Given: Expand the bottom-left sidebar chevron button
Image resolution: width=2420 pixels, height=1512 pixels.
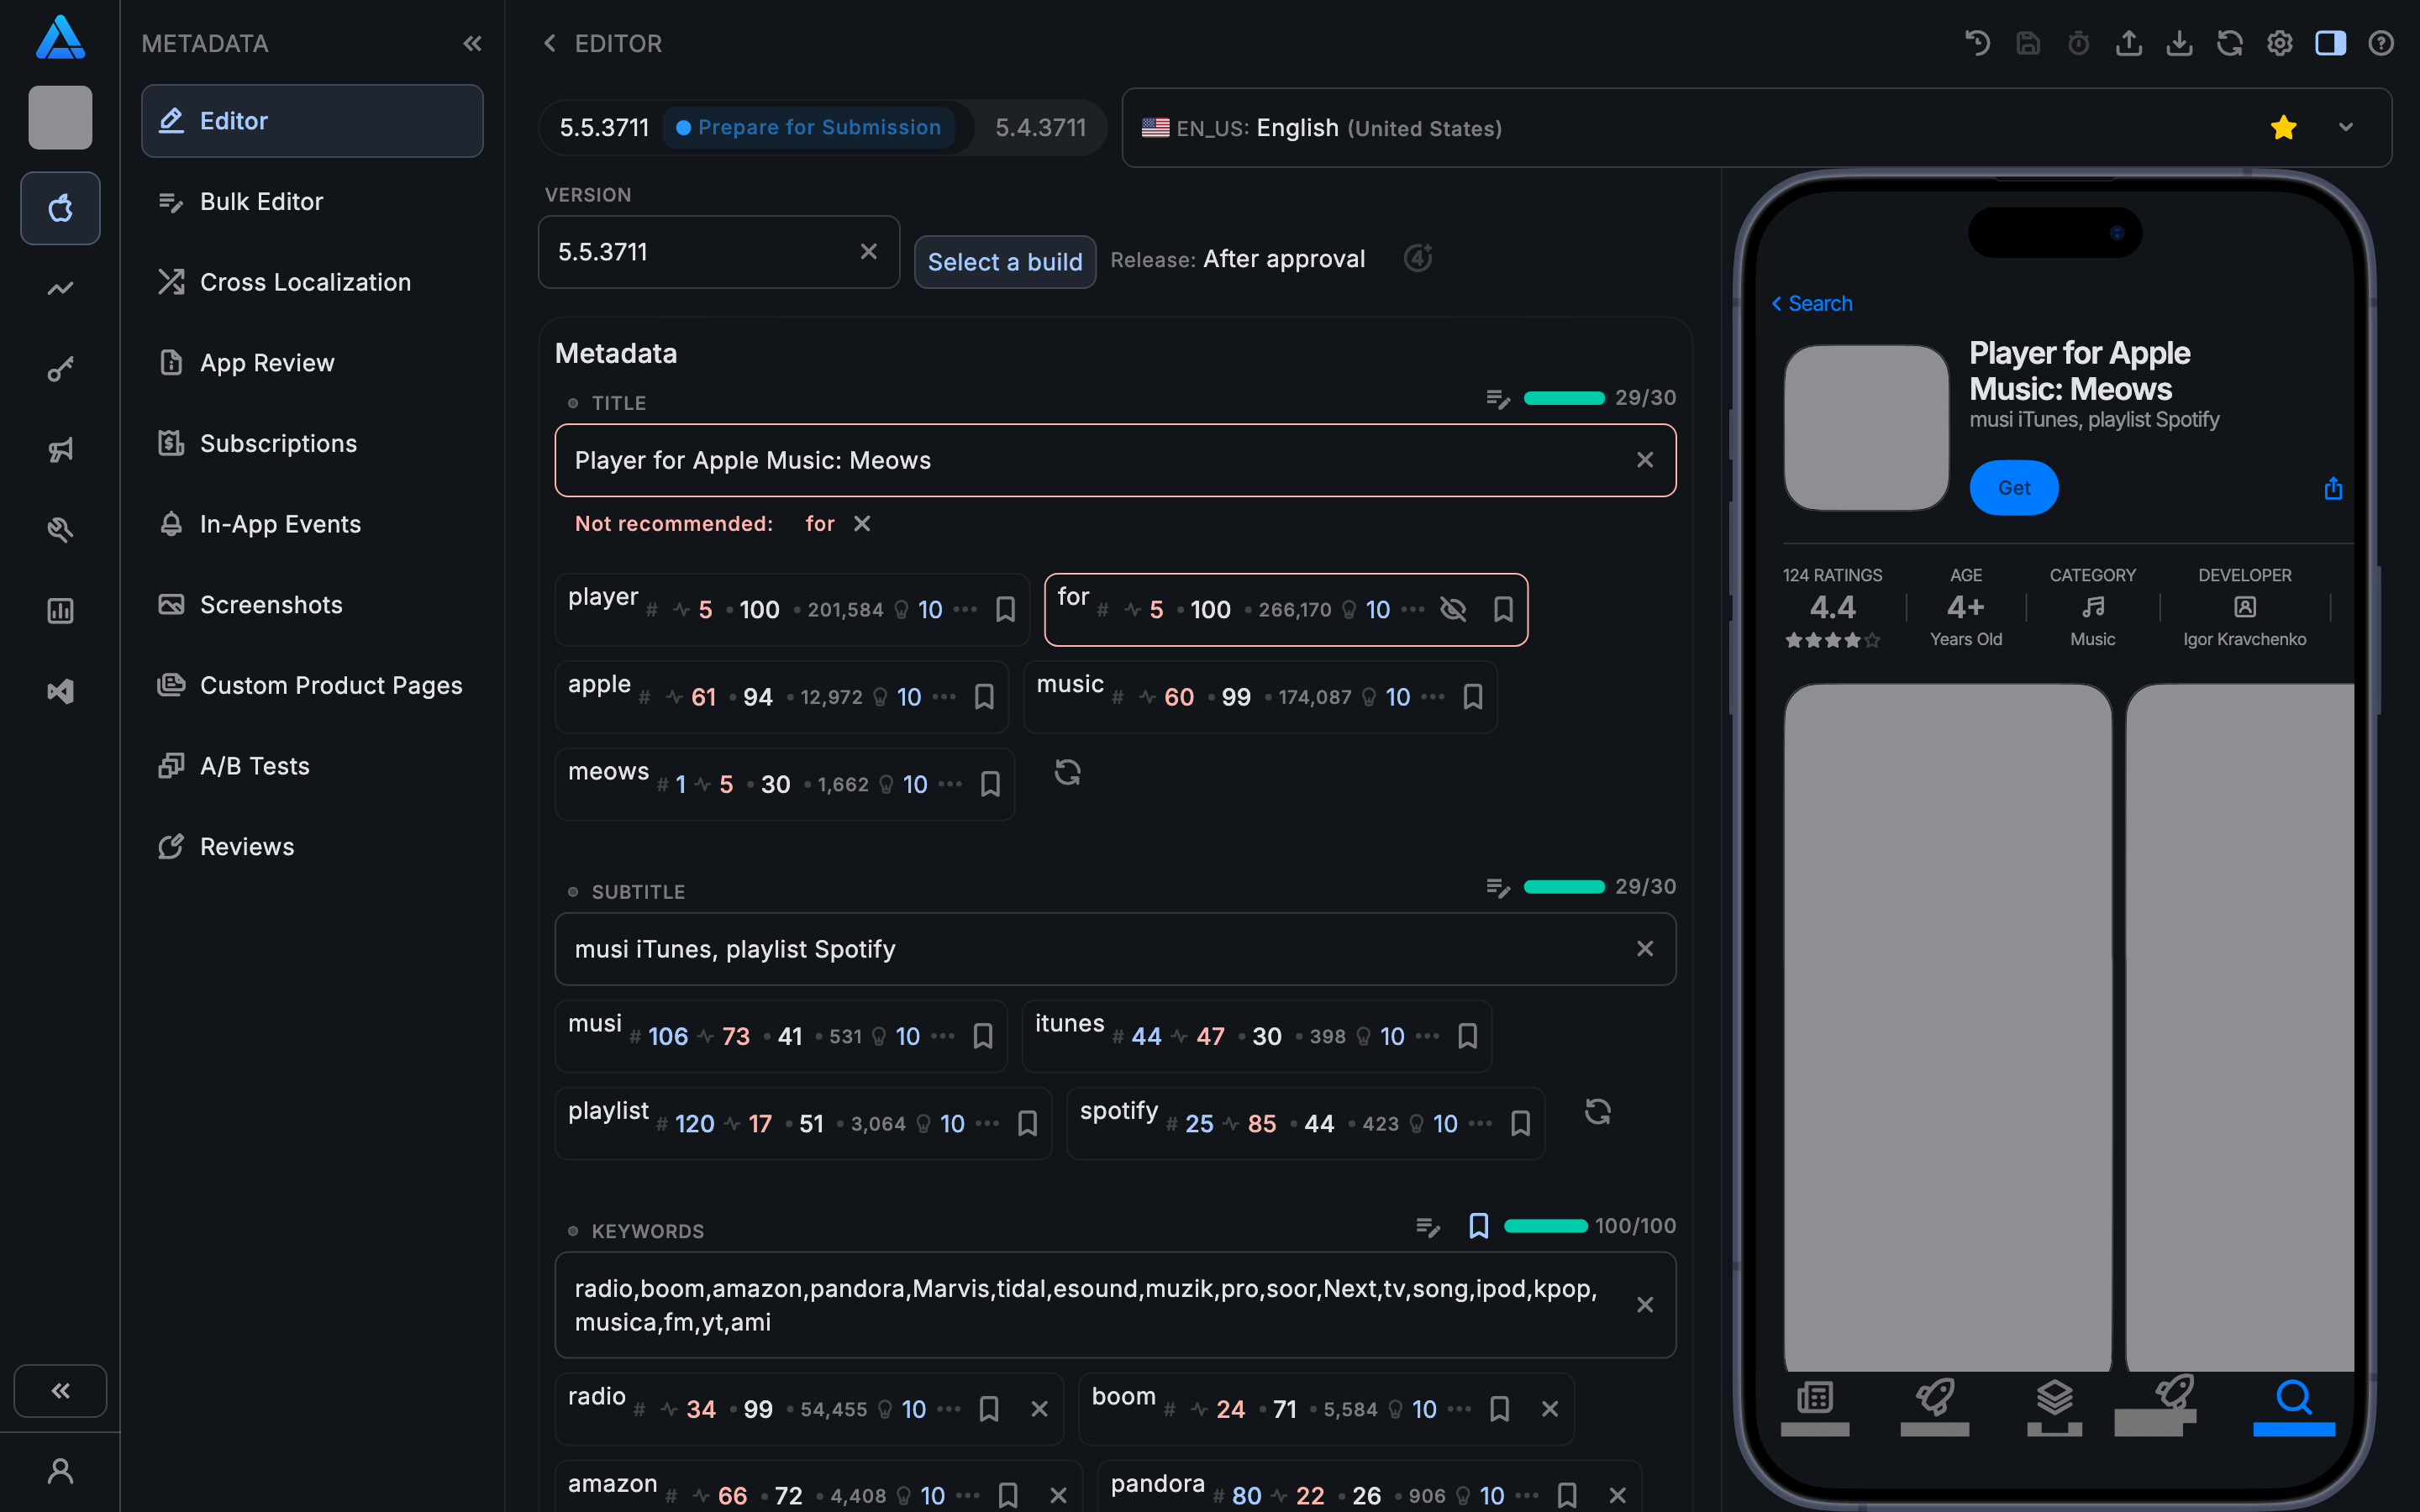Looking at the screenshot, I should [60, 1390].
